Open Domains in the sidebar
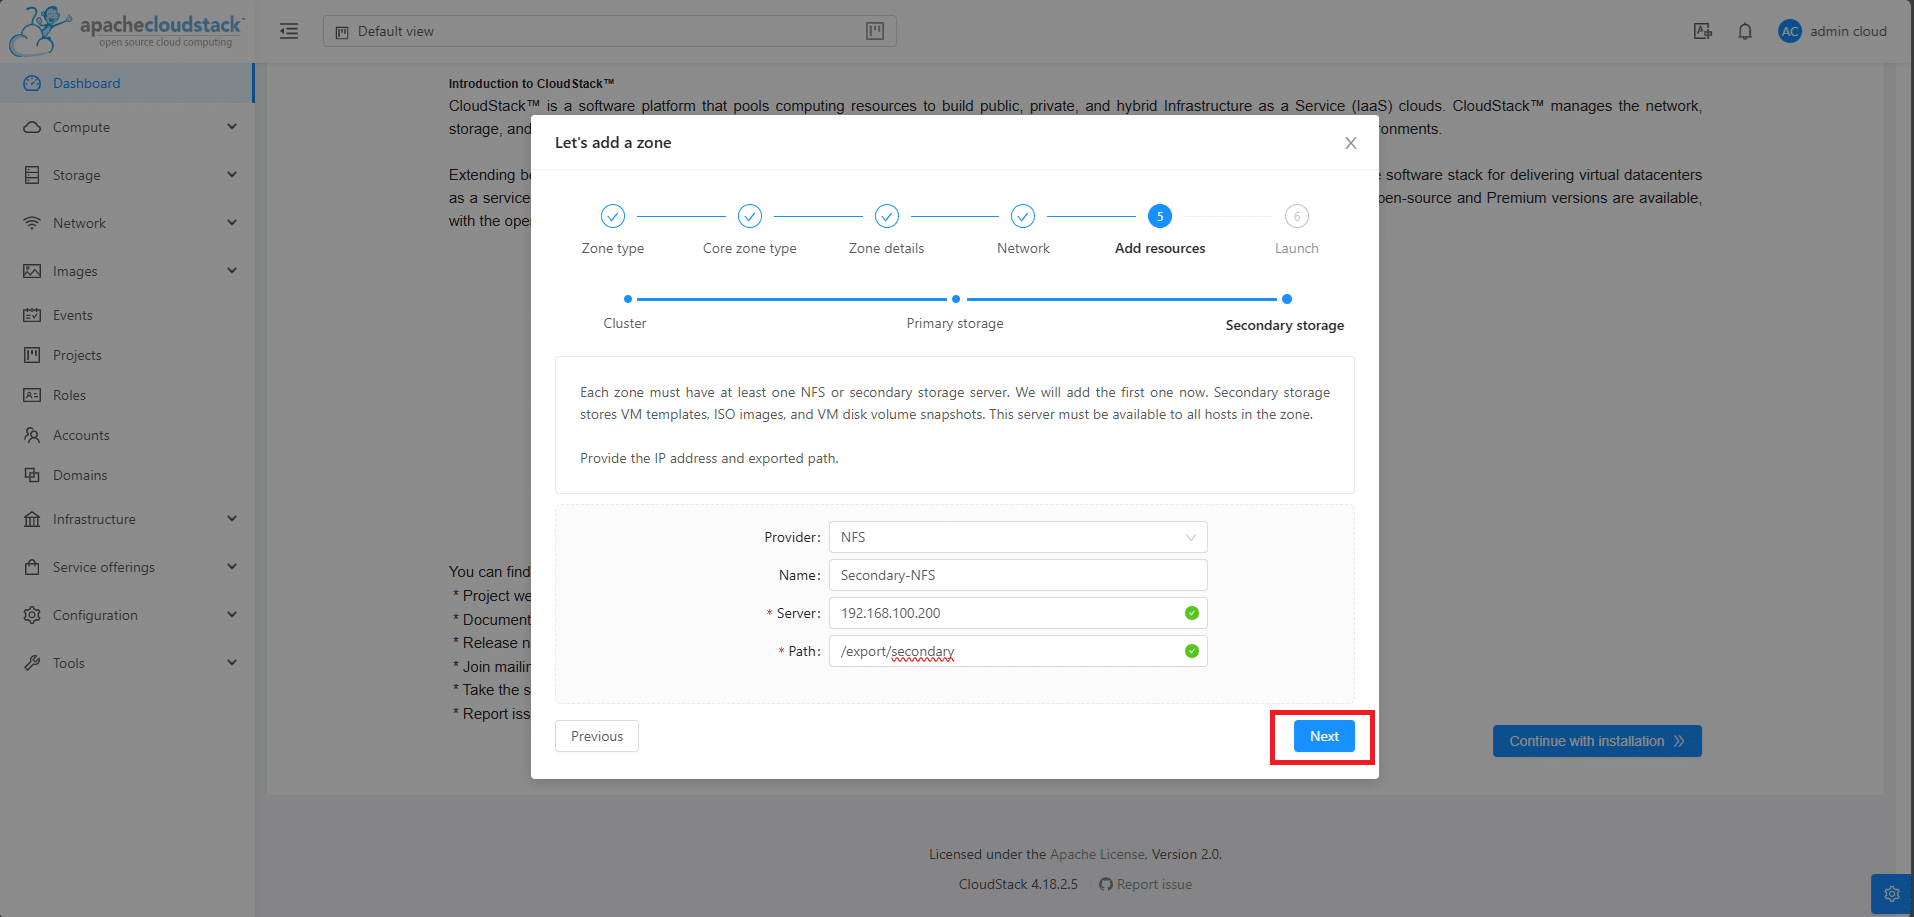 point(127,475)
